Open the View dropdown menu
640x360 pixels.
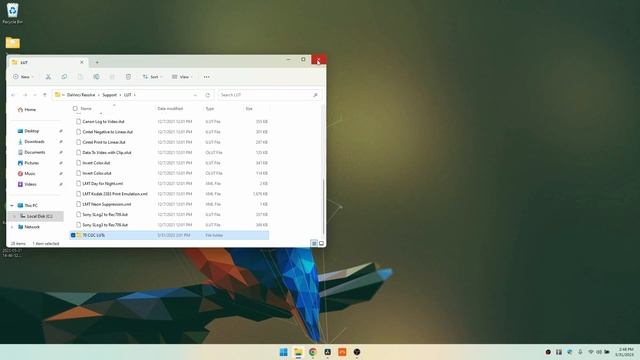tap(182, 77)
